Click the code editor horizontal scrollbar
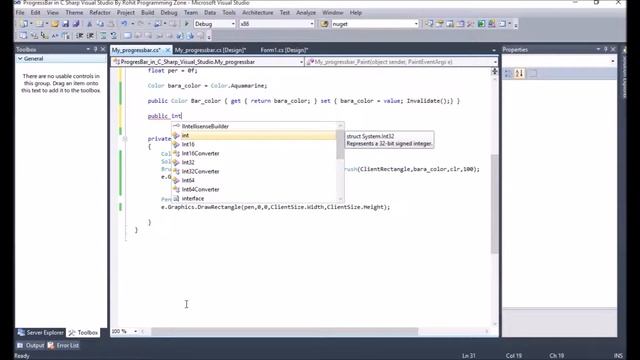The height and width of the screenshot is (360, 640). point(314,331)
